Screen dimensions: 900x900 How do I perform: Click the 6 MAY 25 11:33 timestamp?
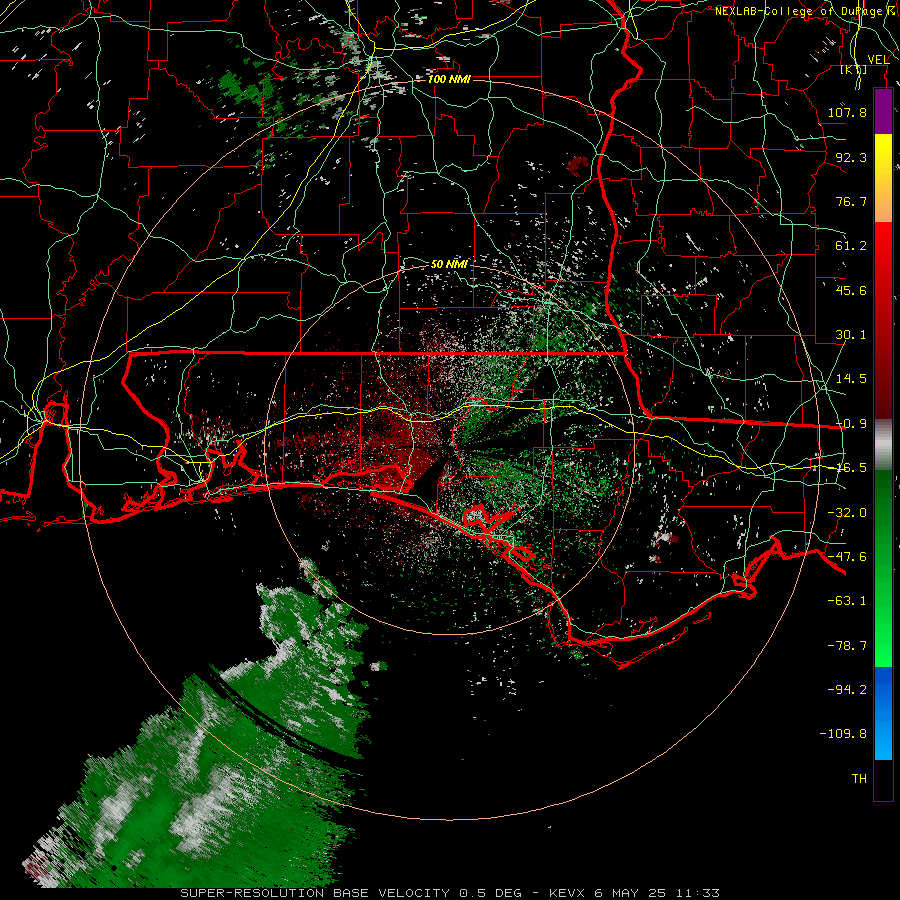click(x=657, y=893)
